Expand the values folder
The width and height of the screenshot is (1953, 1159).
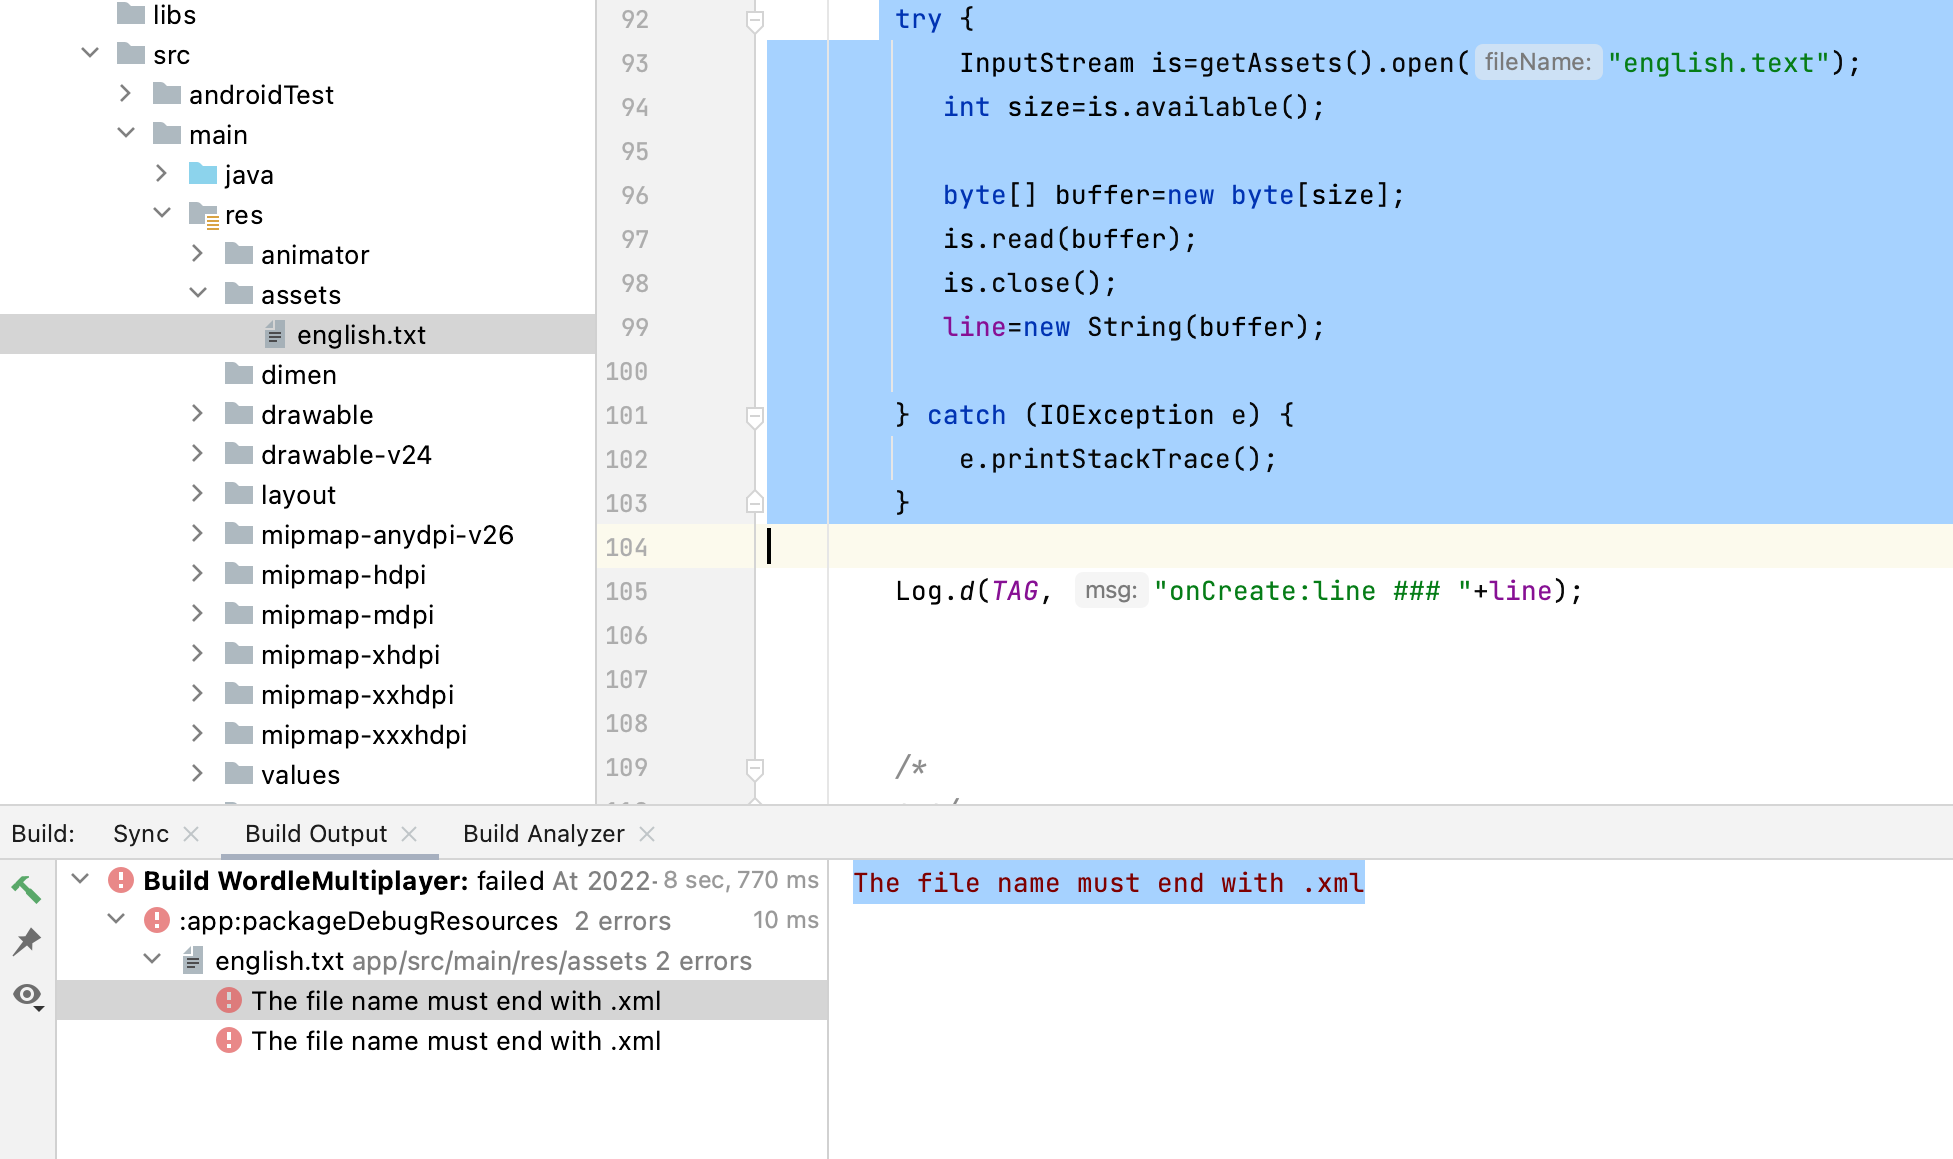click(x=197, y=773)
